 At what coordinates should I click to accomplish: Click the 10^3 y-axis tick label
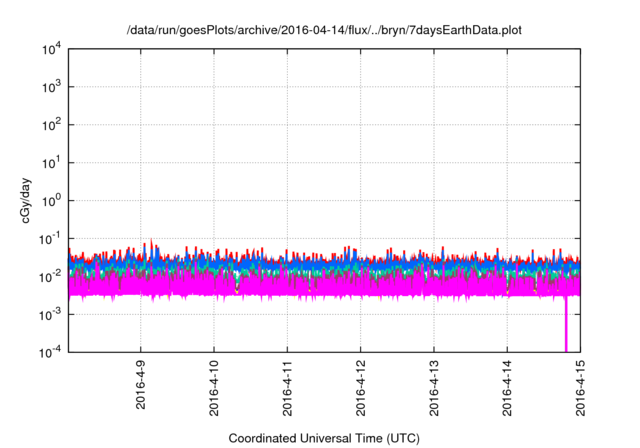point(51,87)
